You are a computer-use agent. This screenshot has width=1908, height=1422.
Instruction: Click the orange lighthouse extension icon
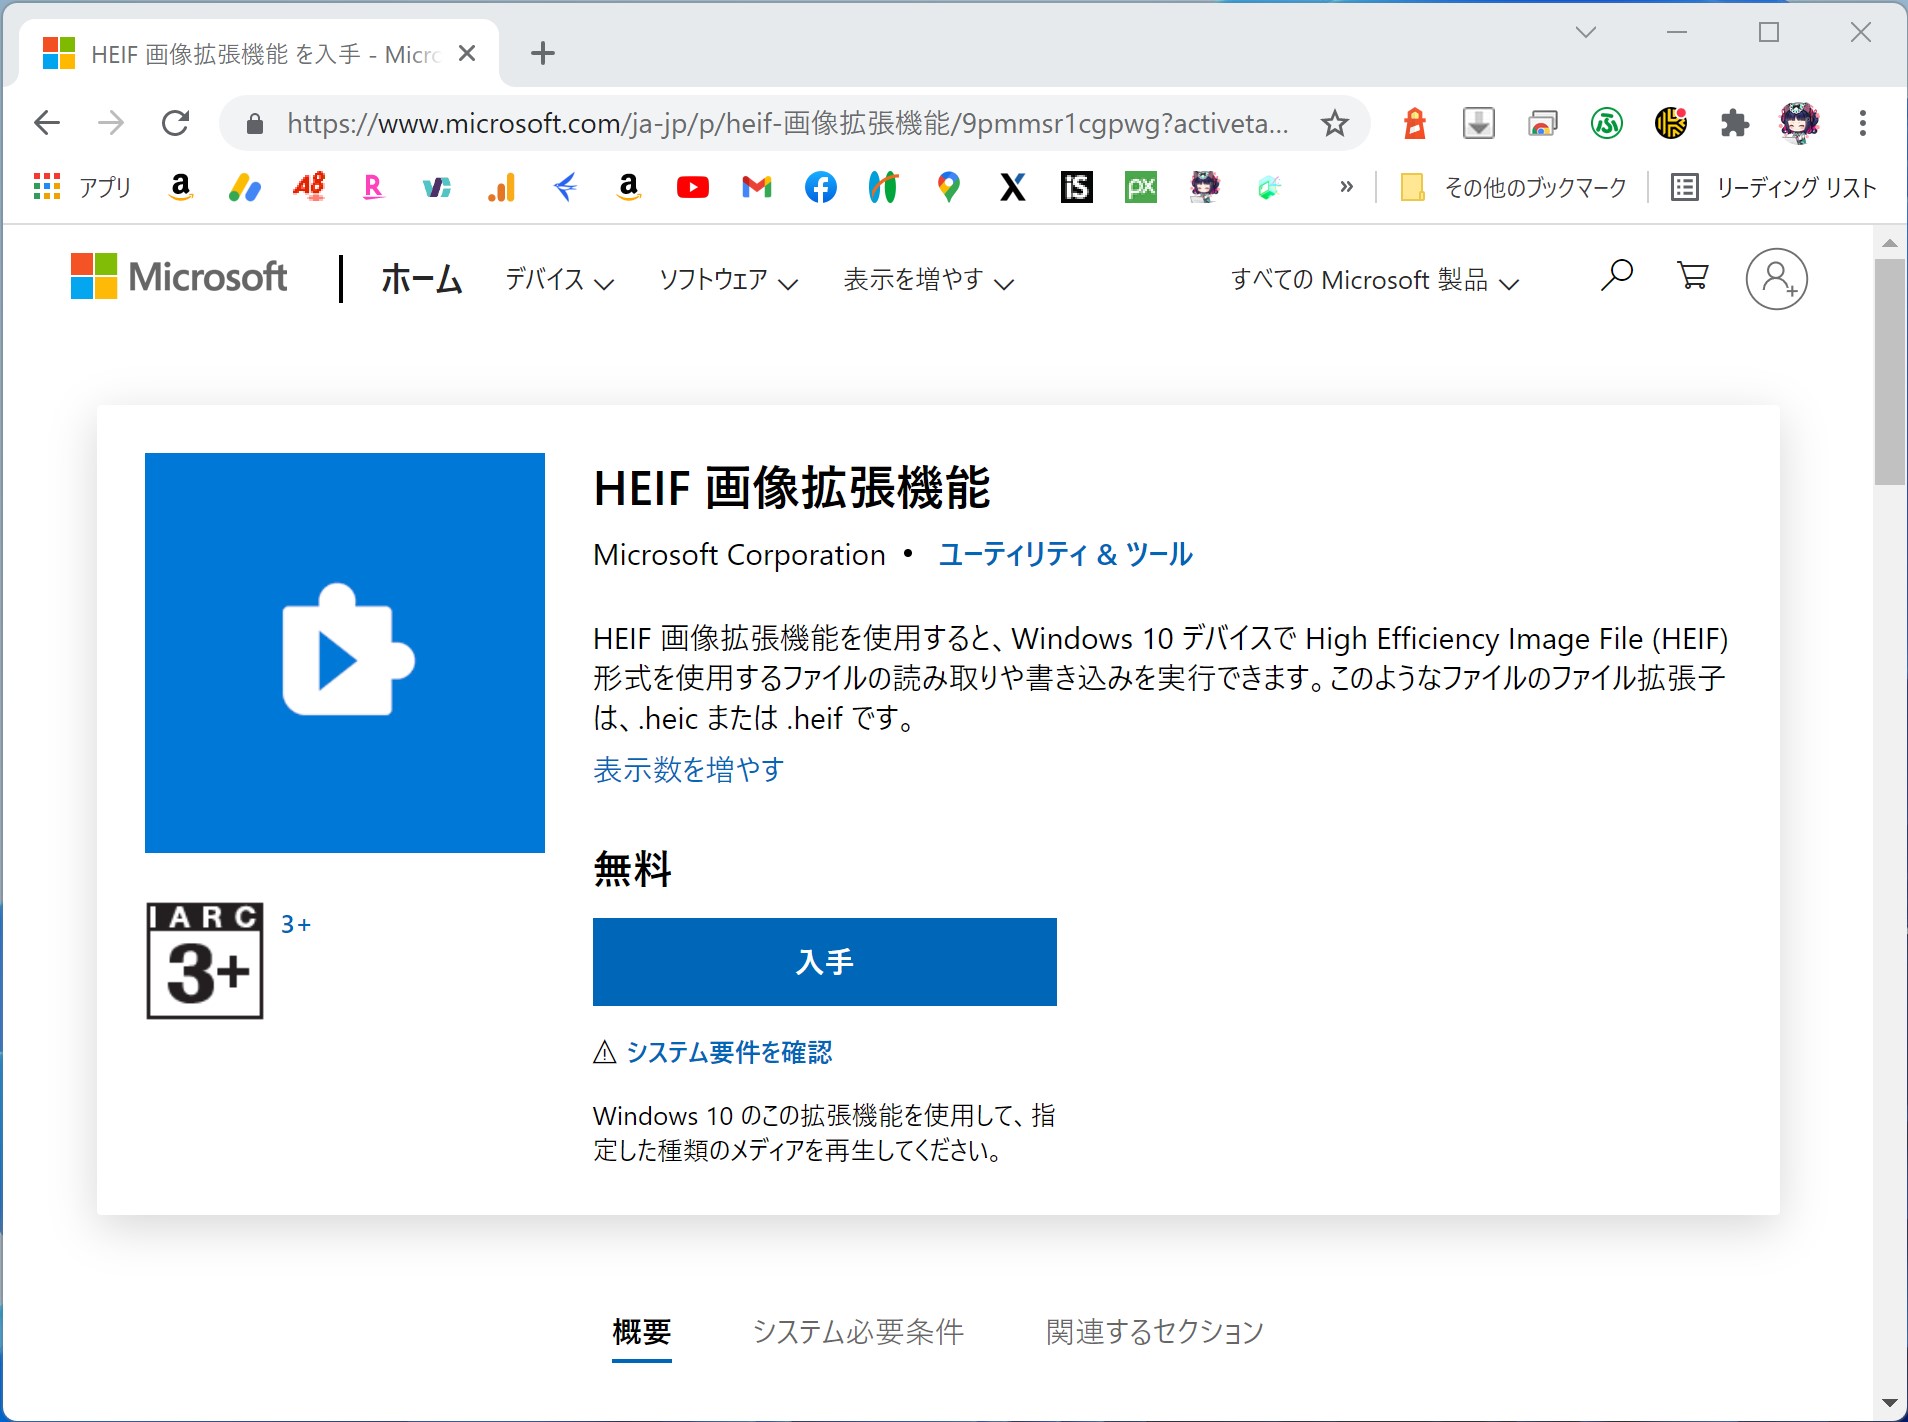(x=1415, y=123)
